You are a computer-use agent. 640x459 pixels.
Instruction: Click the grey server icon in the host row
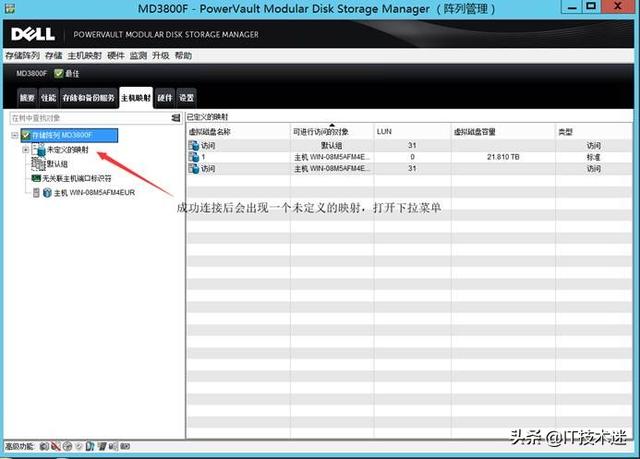point(36,193)
